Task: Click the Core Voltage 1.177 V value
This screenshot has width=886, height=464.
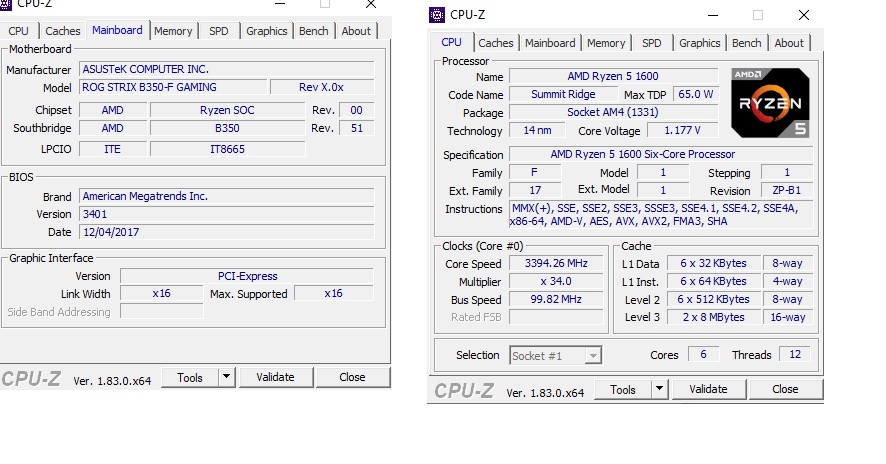Action: [x=683, y=131]
